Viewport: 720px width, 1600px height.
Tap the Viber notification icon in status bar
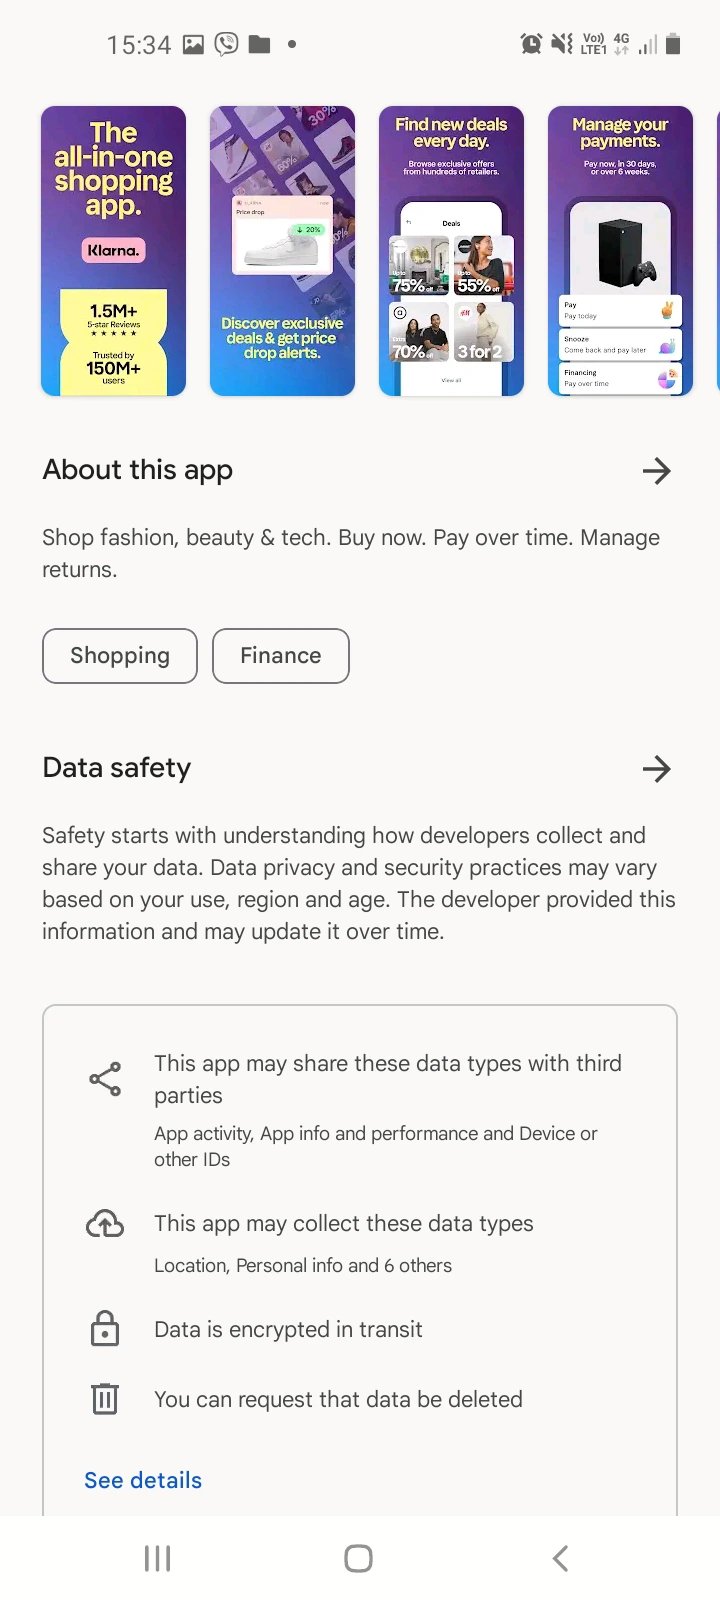pos(227,44)
